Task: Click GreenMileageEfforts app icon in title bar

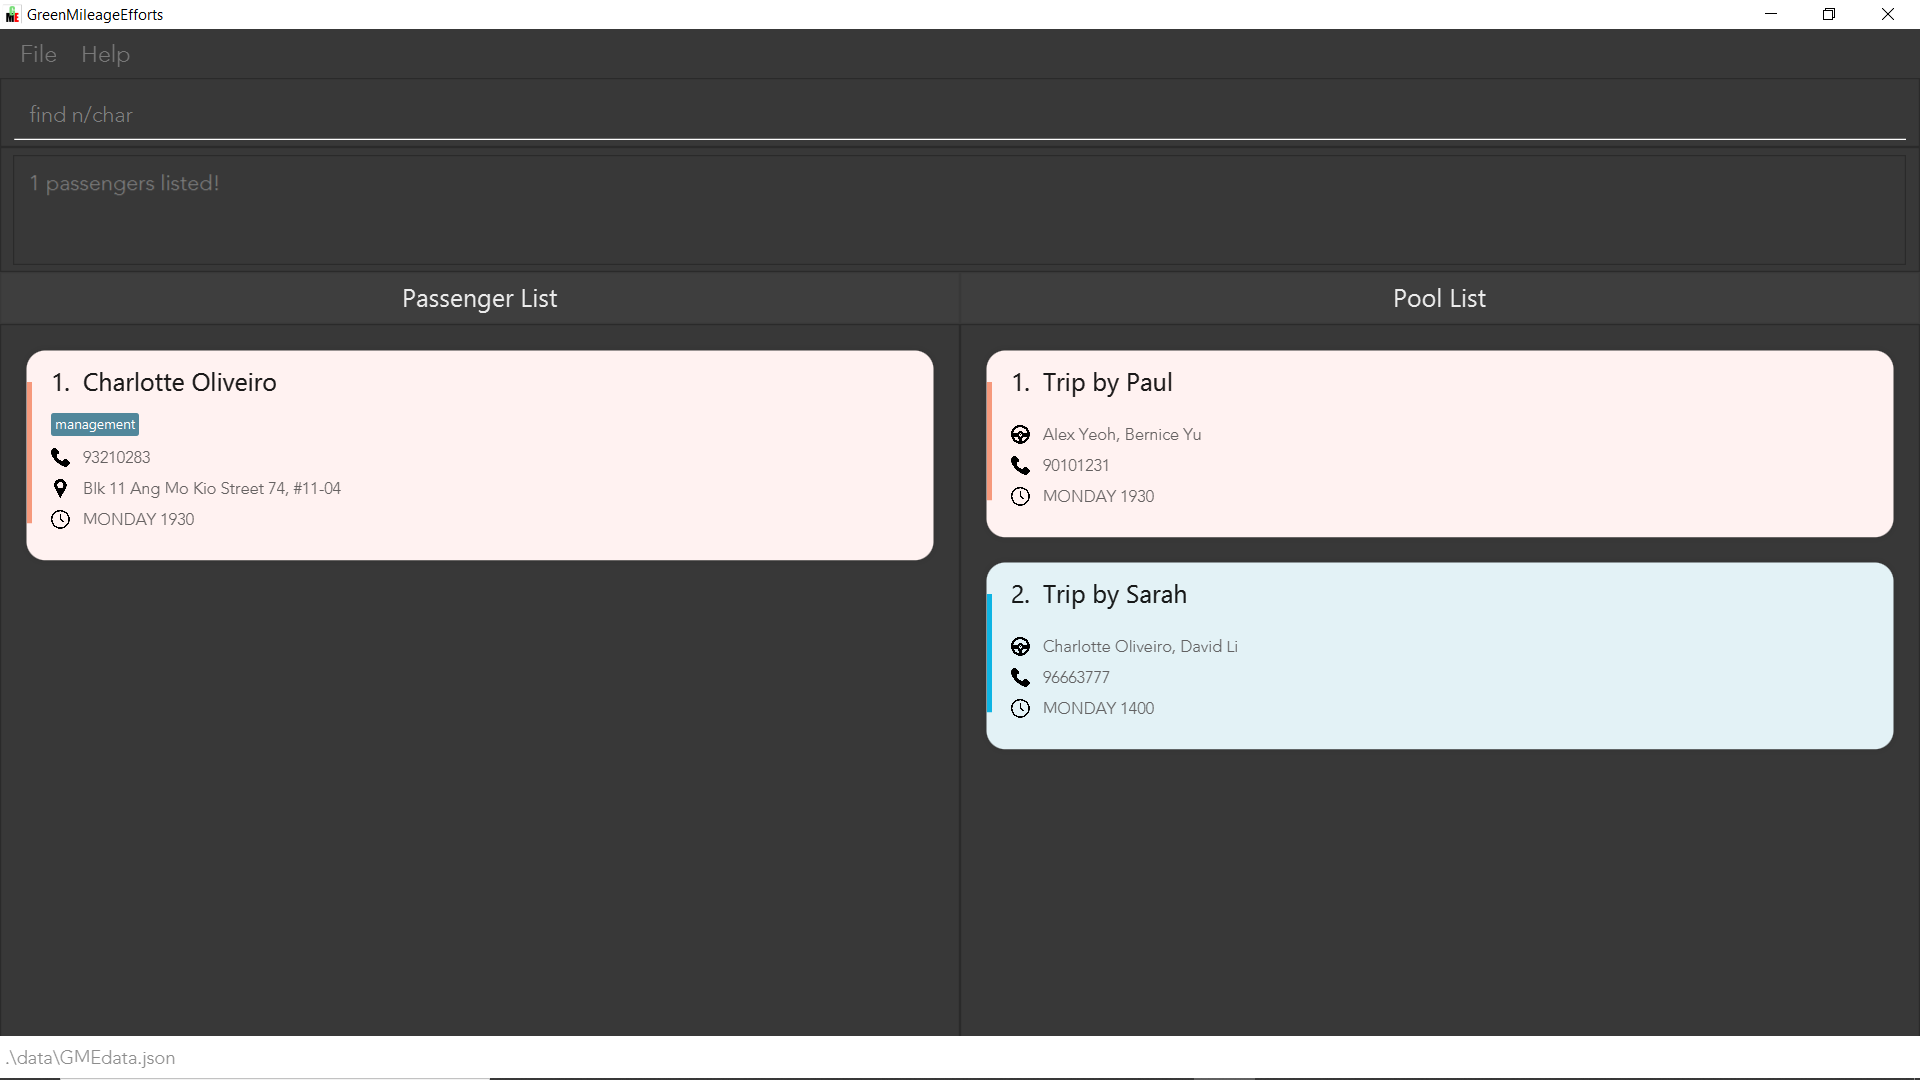Action: [12, 15]
